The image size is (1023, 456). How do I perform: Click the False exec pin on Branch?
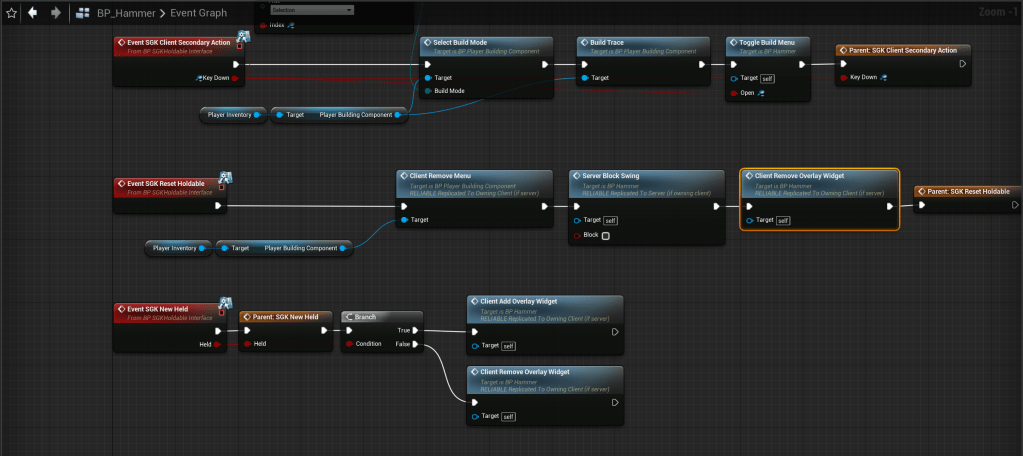coord(415,344)
